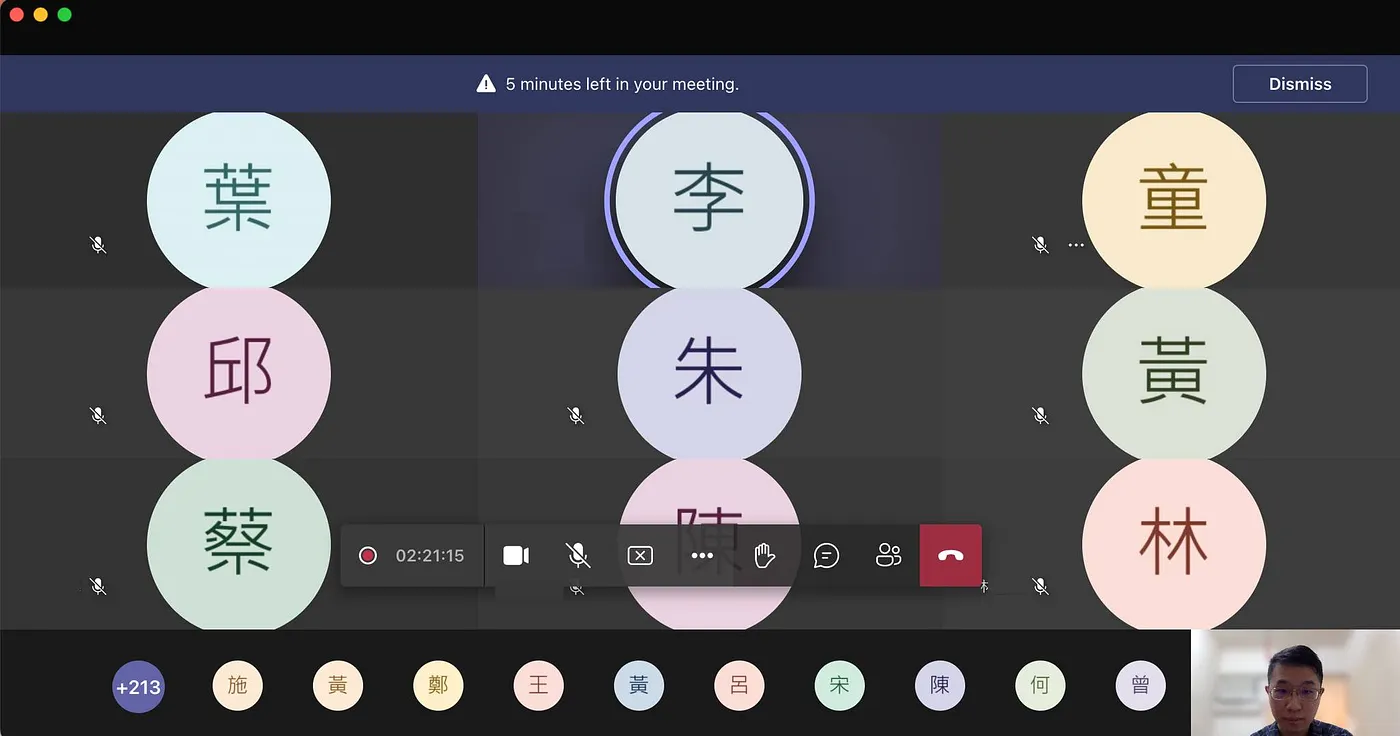Screen dimensions: 1400x736
Task: Select 曾 avatar in the bottom strip
Action: (x=1141, y=686)
